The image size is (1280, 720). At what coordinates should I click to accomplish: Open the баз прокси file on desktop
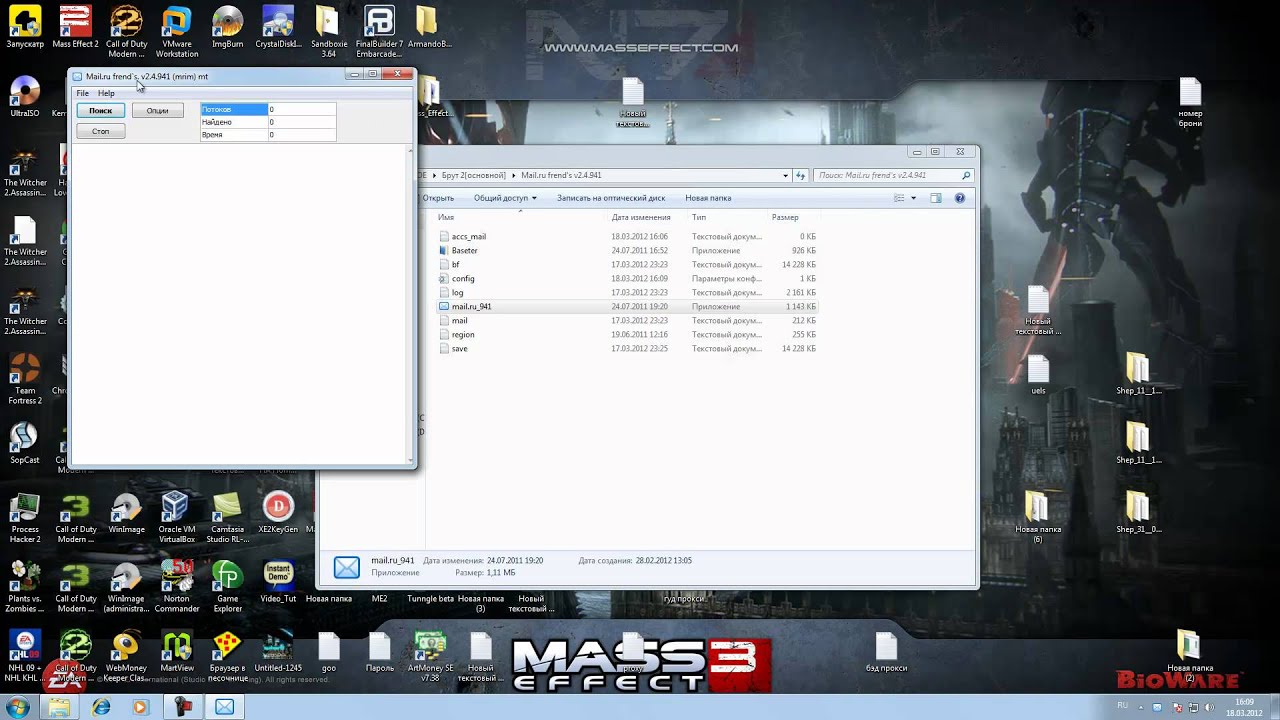886,651
